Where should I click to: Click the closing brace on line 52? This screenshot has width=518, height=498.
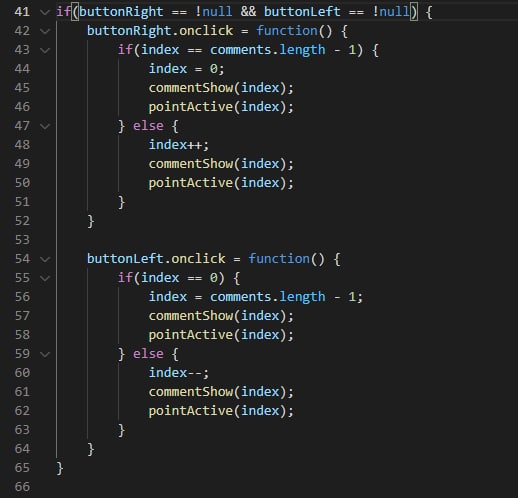pyautogui.click(x=91, y=221)
